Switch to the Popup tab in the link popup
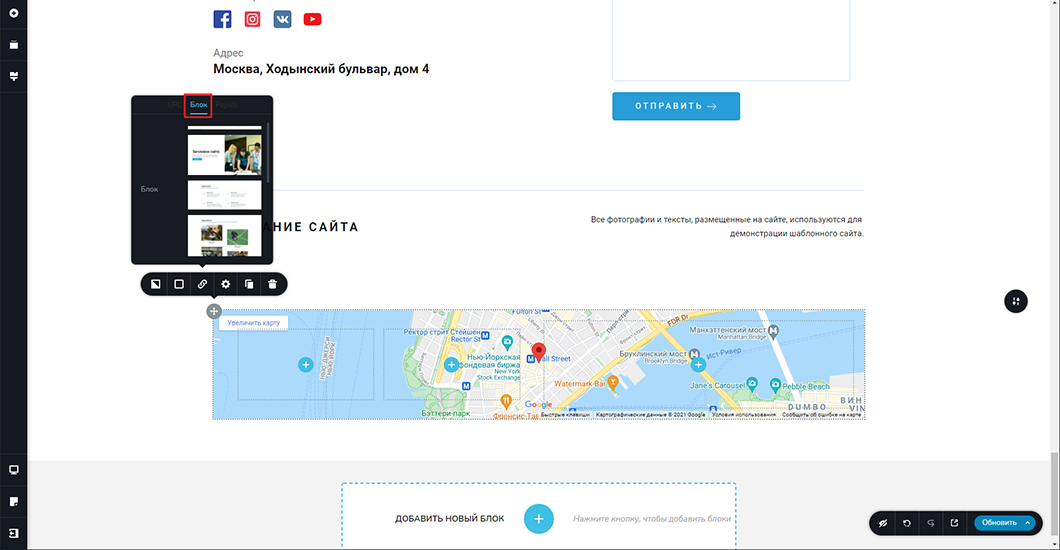 tap(226, 105)
